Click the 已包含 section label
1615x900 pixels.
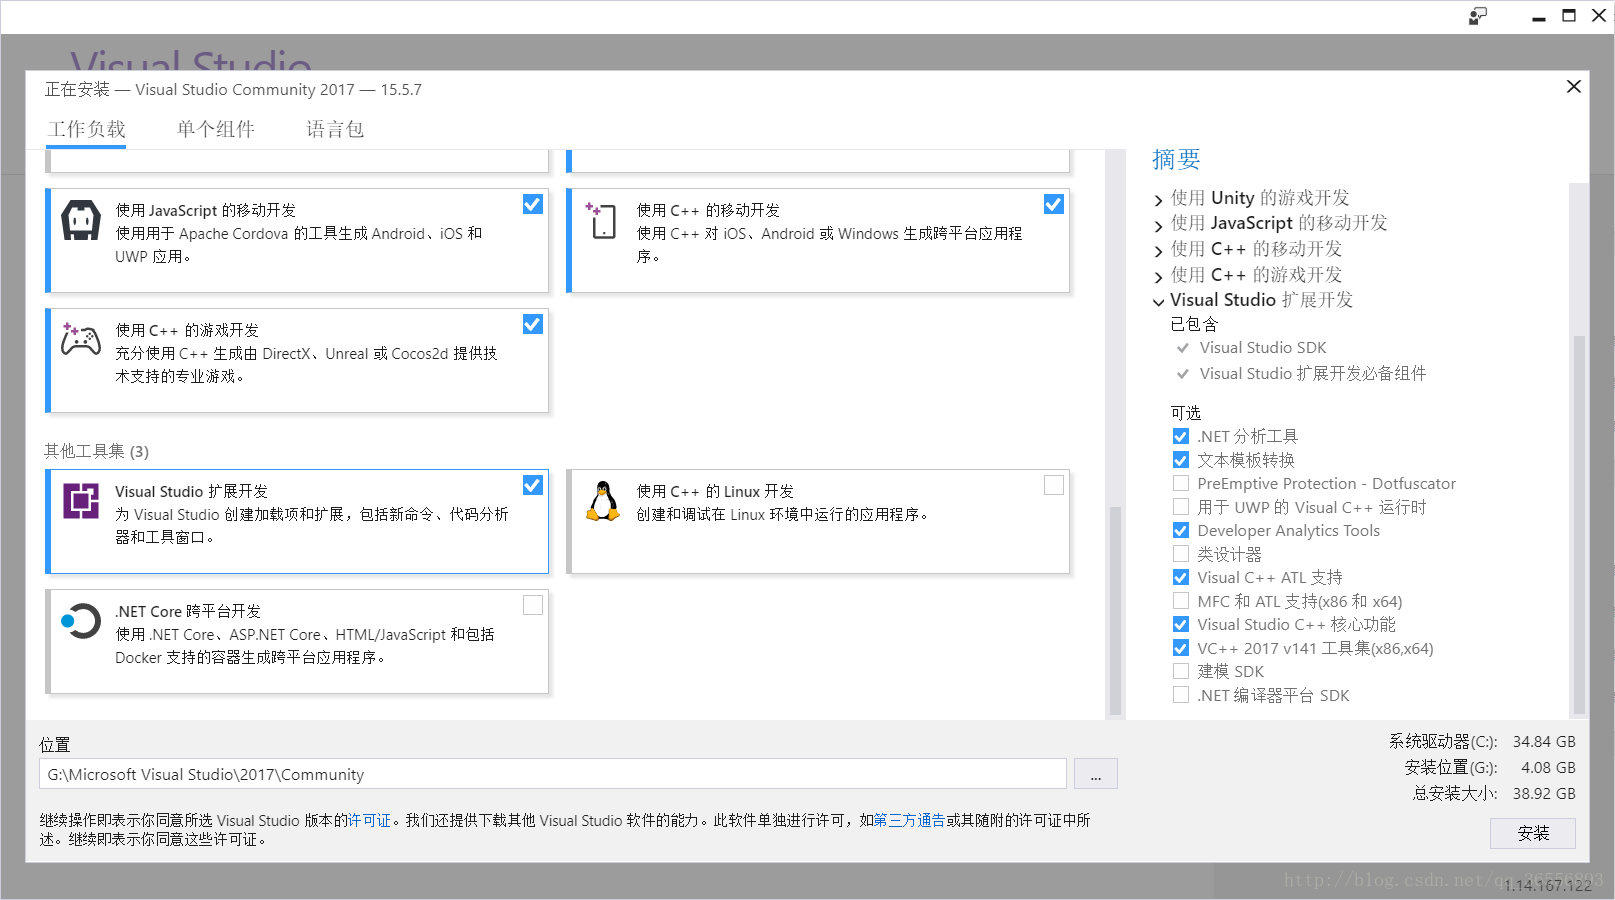coord(1194,324)
